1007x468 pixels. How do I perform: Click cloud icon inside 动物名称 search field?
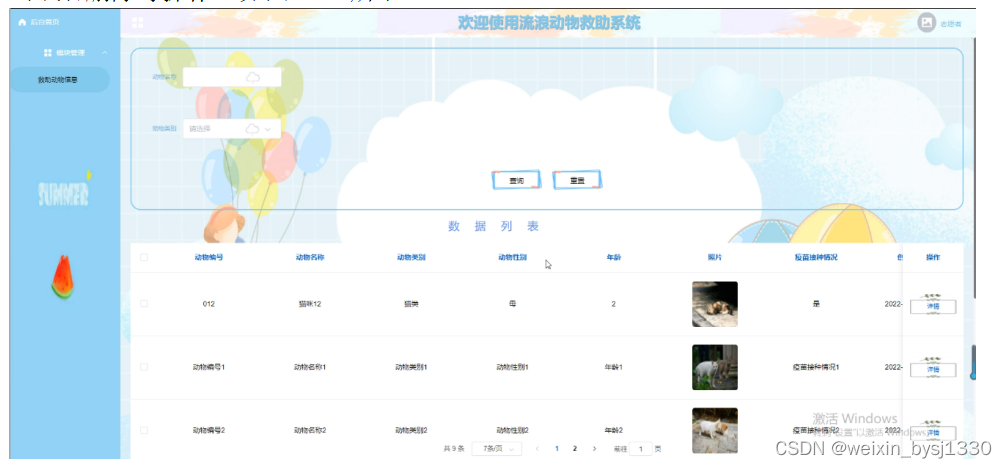253,78
